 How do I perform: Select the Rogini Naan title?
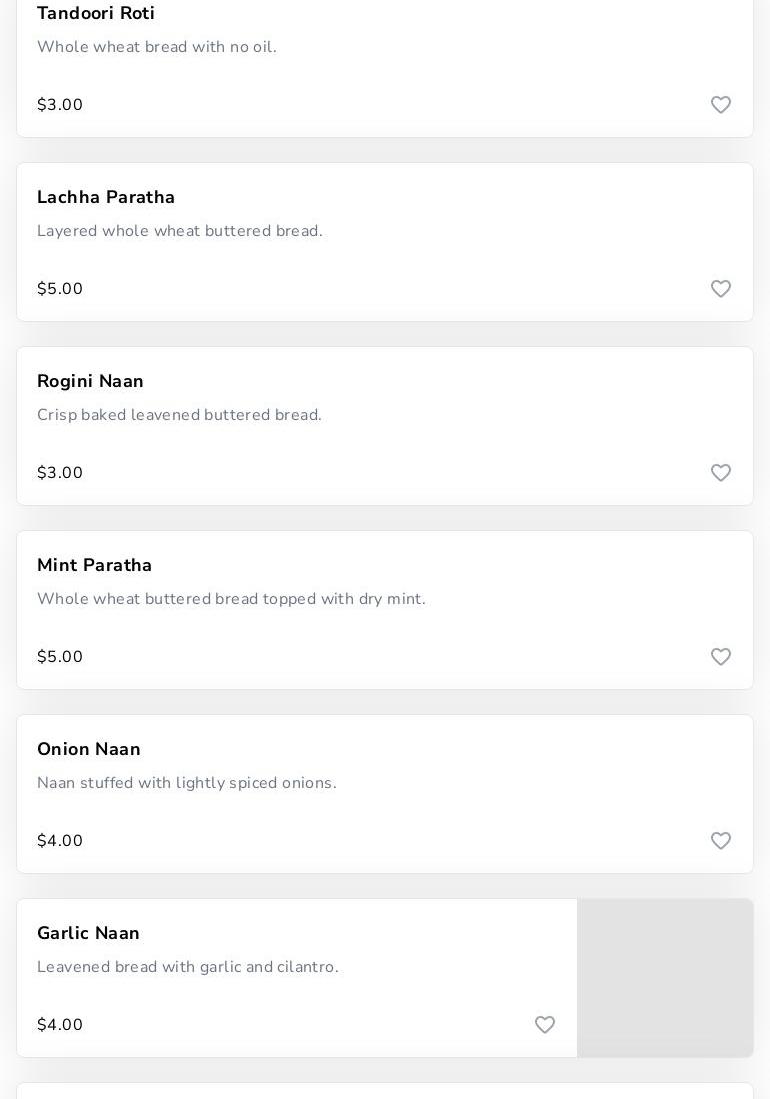pyautogui.click(x=90, y=382)
